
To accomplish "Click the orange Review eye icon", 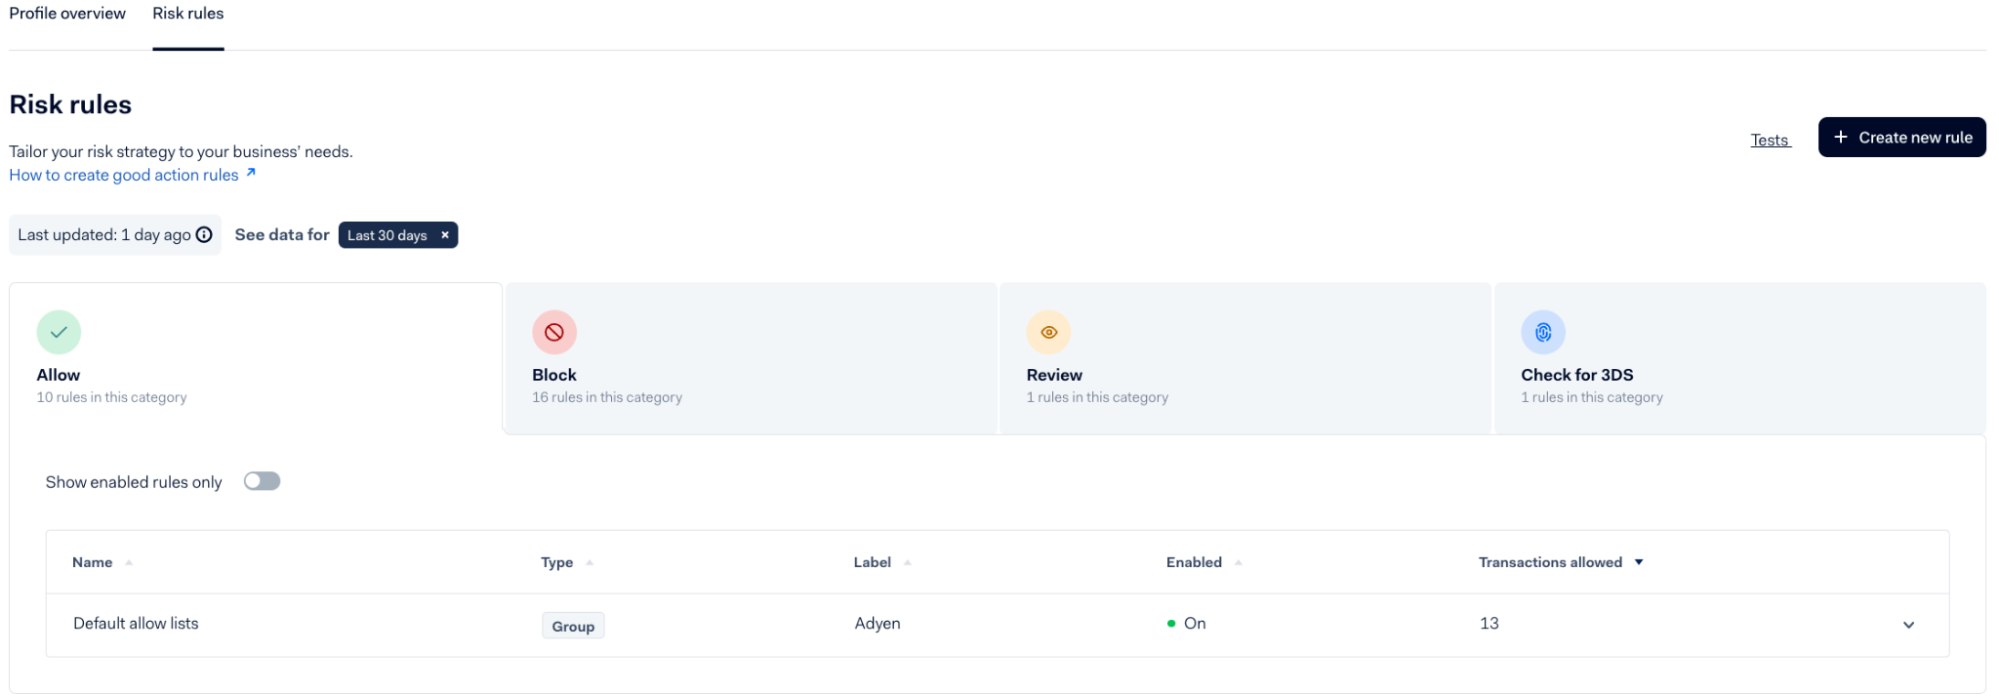I will coord(1048,332).
